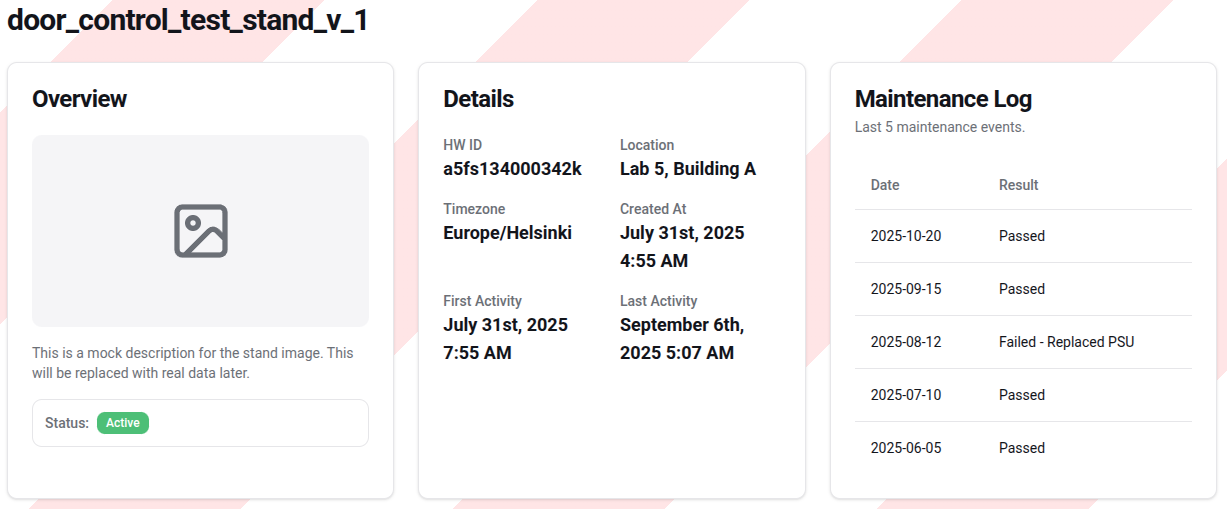Select the Europe/Helsinki timezone value
This screenshot has width=1227, height=509.
coord(507,233)
